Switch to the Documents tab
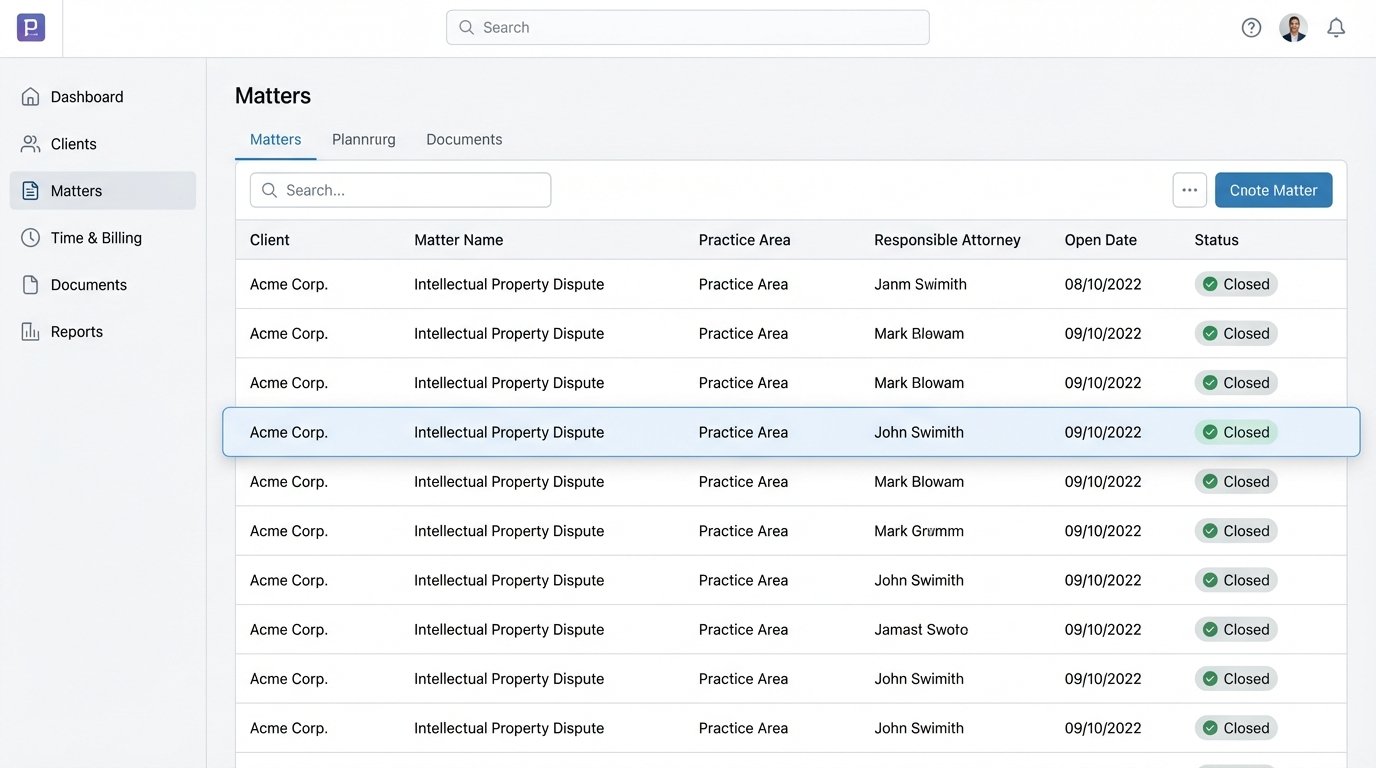The height and width of the screenshot is (768, 1376). pyautogui.click(x=464, y=140)
